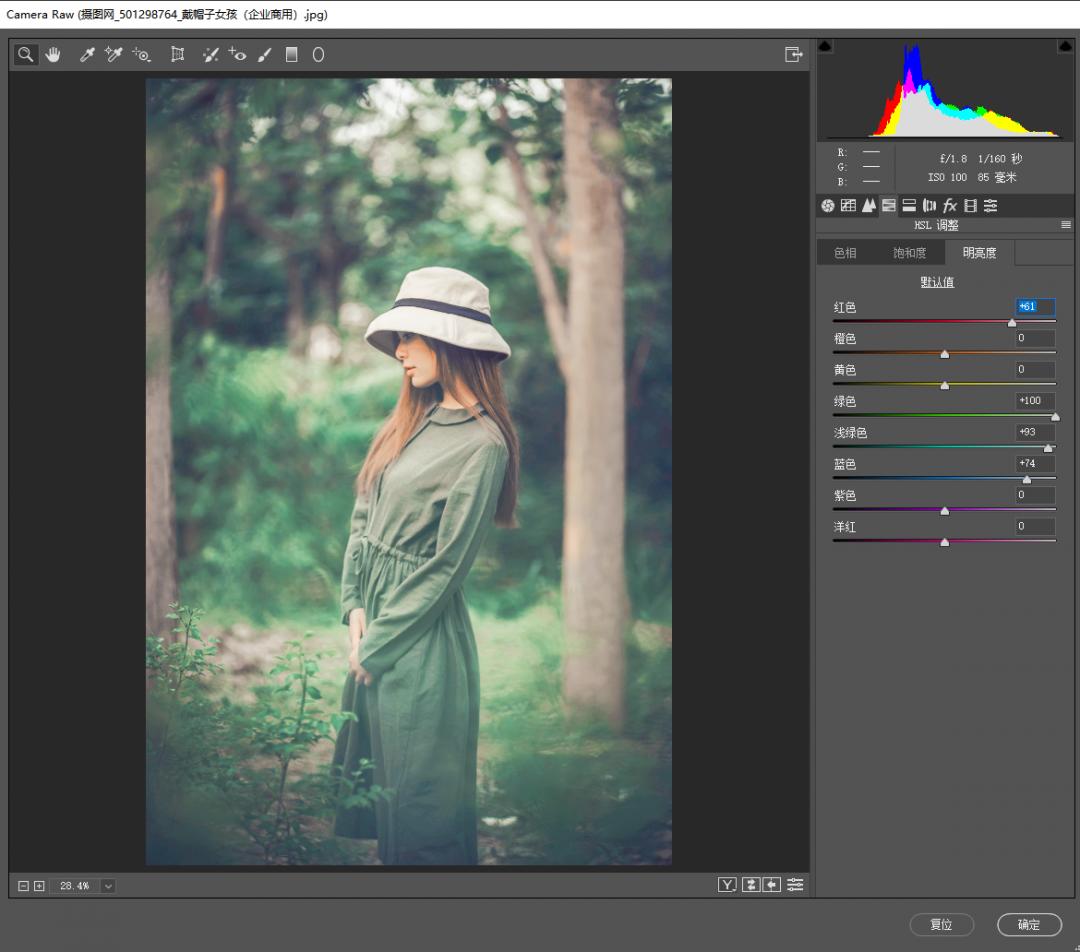Toggle the shadow clipping warning
Screen dimensions: 1080x952
825,47
